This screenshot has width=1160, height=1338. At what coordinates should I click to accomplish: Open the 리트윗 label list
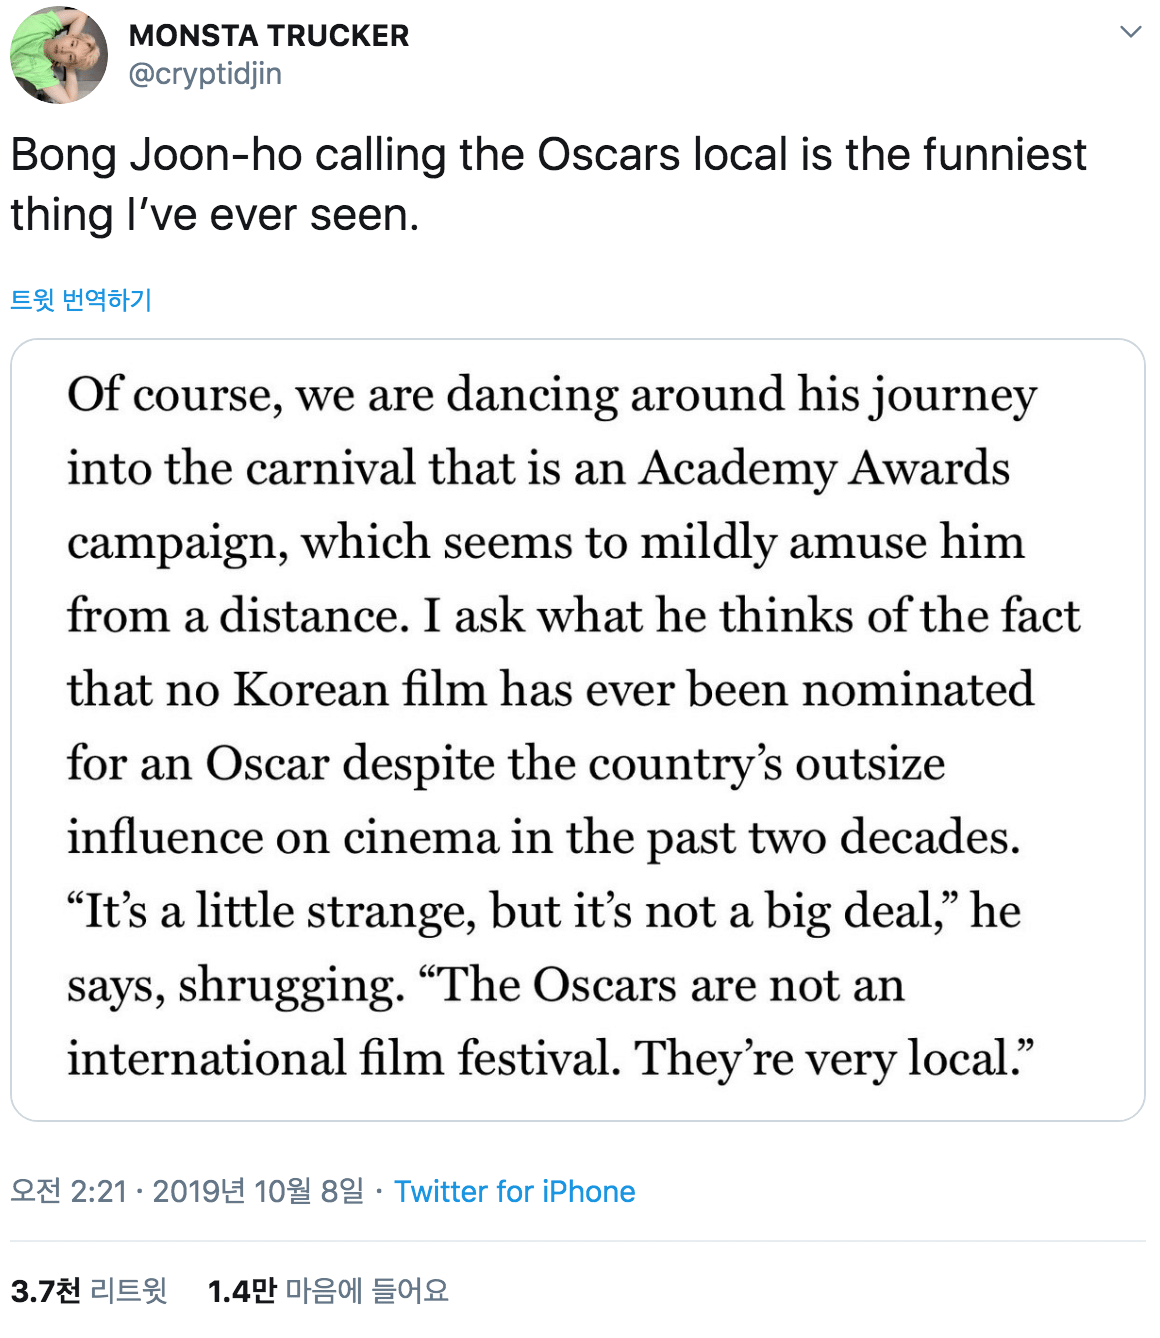tap(128, 1291)
